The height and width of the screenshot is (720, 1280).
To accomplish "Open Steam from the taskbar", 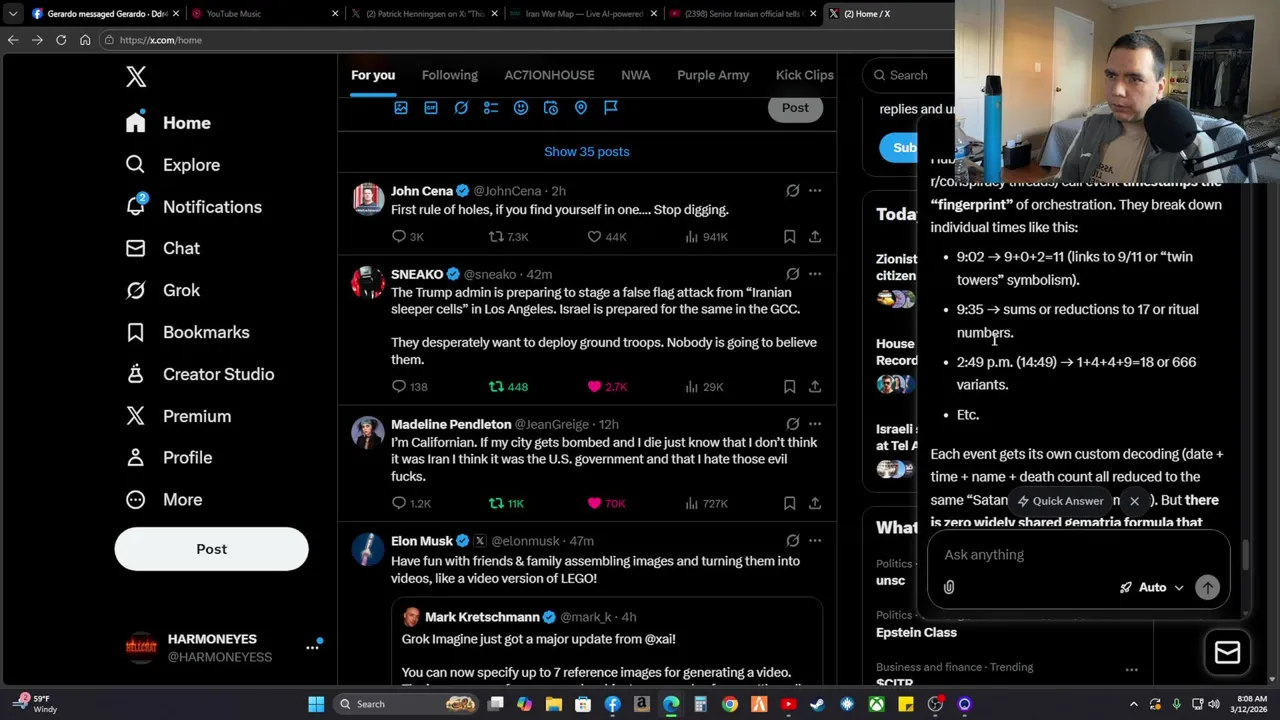I will pyautogui.click(x=817, y=704).
